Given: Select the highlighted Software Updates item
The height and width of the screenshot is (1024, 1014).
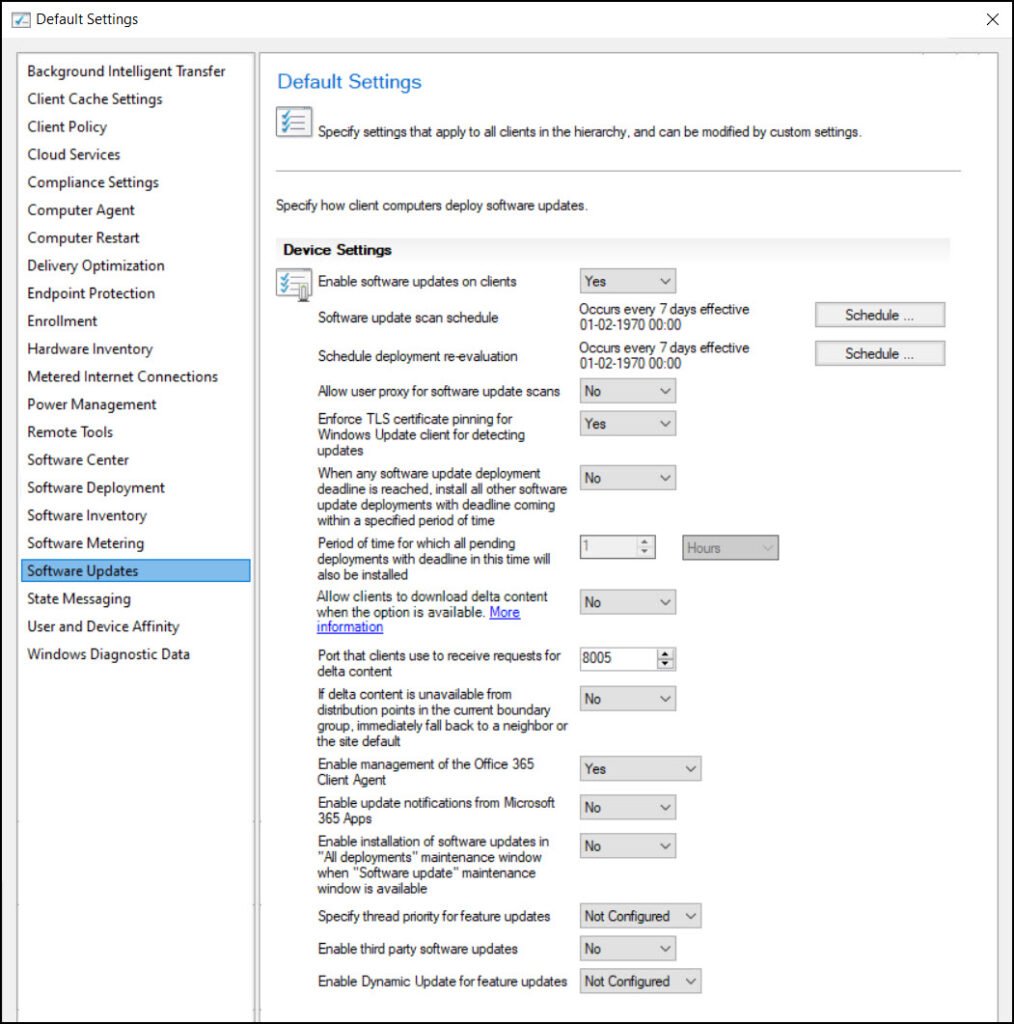Looking at the screenshot, I should coord(136,571).
